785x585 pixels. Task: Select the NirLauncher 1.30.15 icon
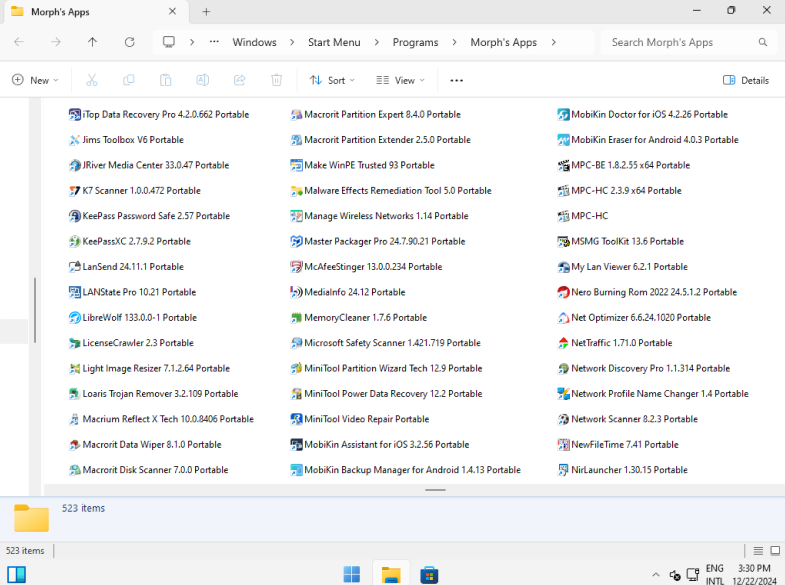(563, 470)
